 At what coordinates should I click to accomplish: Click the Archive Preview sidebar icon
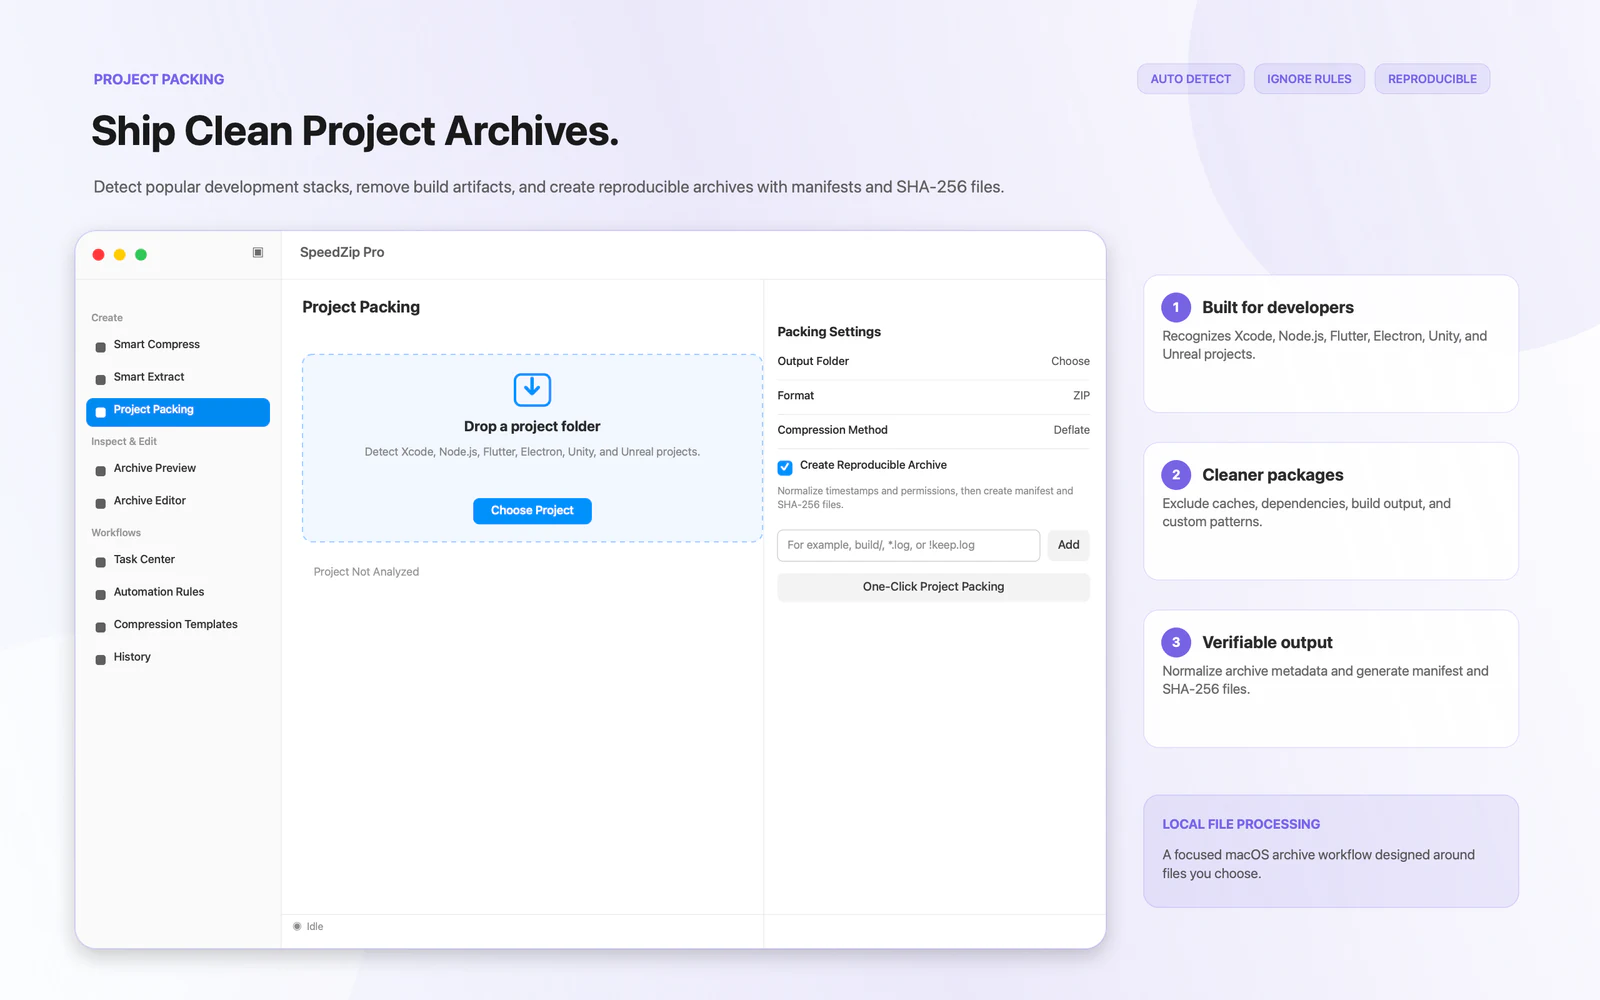(100, 471)
